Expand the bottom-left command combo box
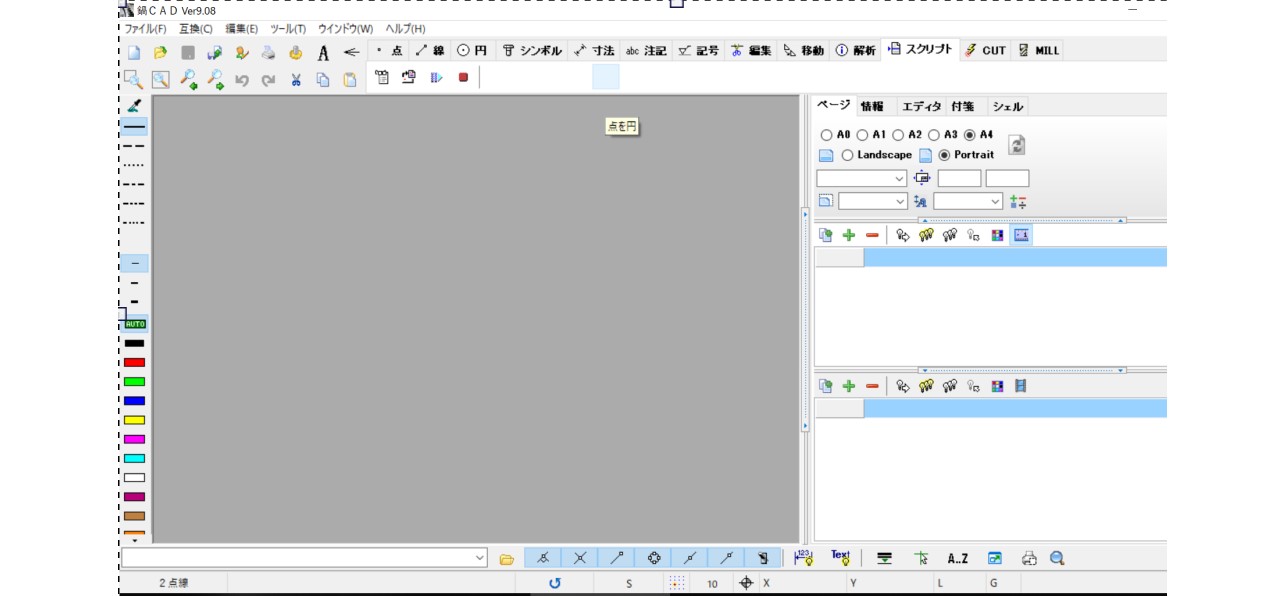 coord(480,558)
